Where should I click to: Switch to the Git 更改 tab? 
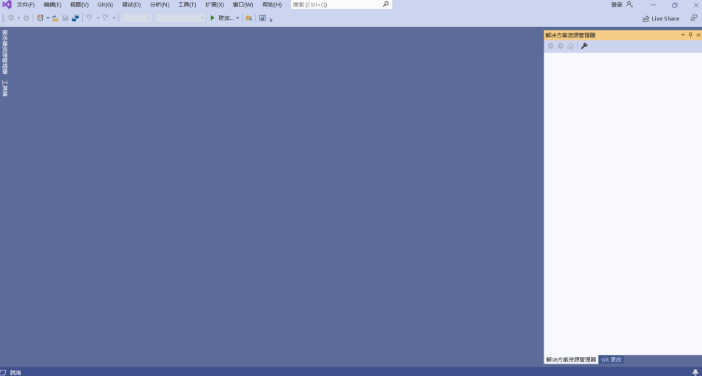pos(611,359)
